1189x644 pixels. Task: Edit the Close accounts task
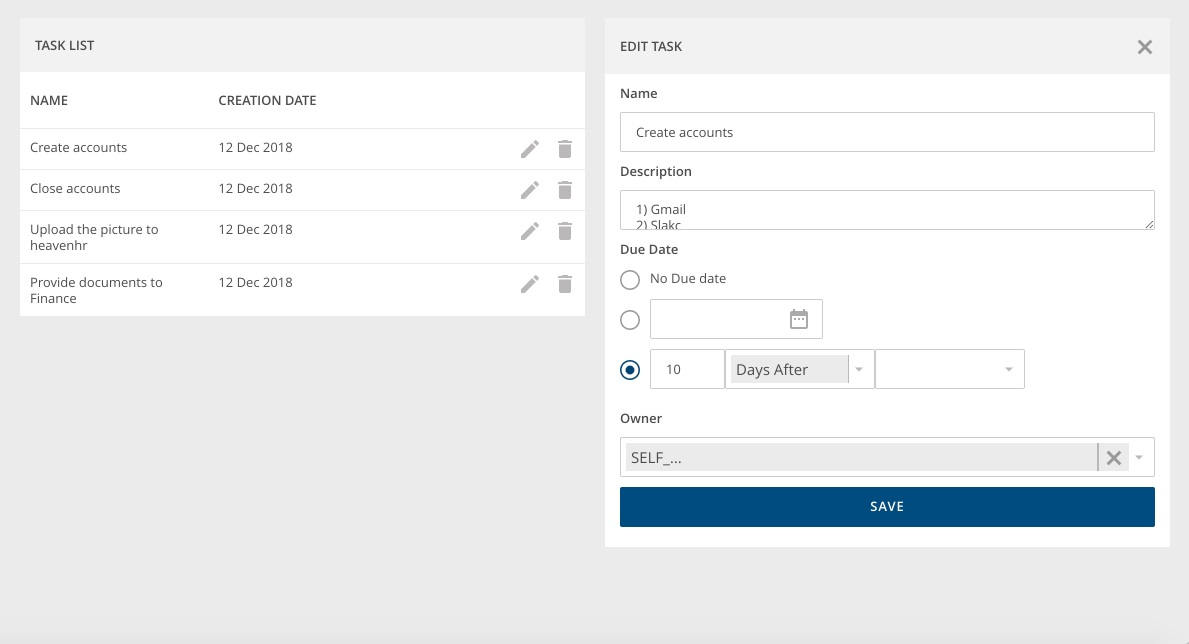tap(530, 189)
